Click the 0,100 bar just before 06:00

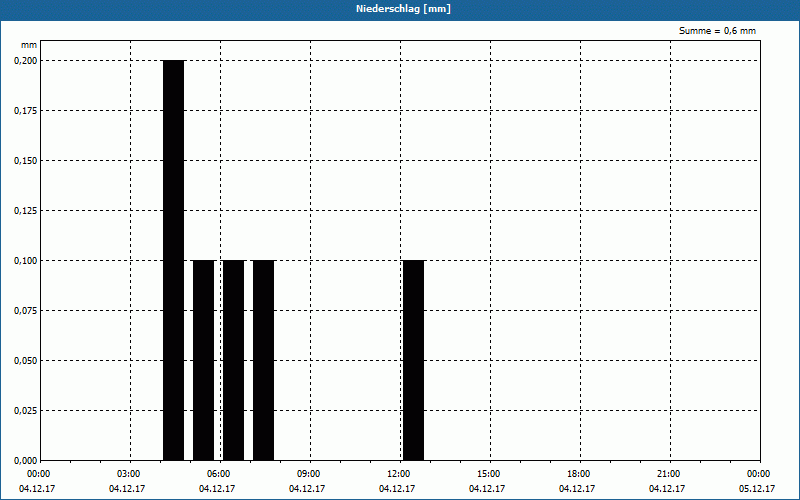tap(204, 360)
